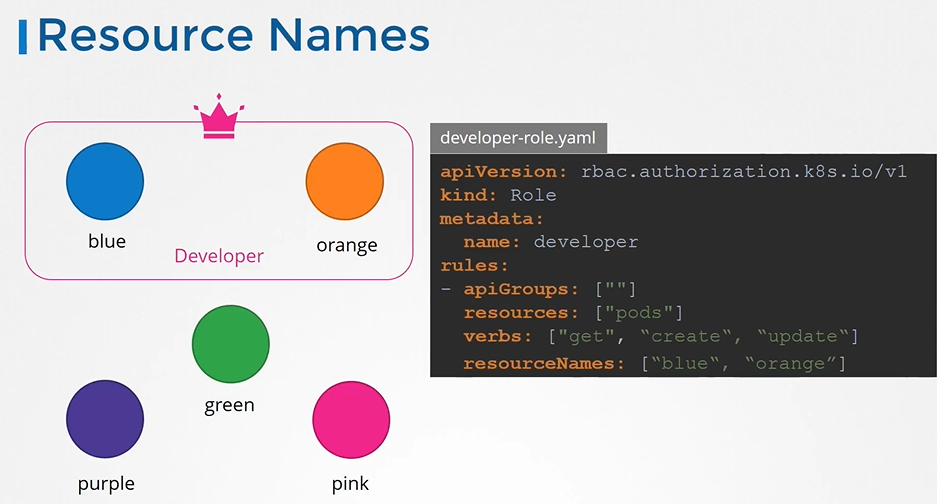Click the pink pod circle
The width and height of the screenshot is (937, 504).
tap(351, 420)
